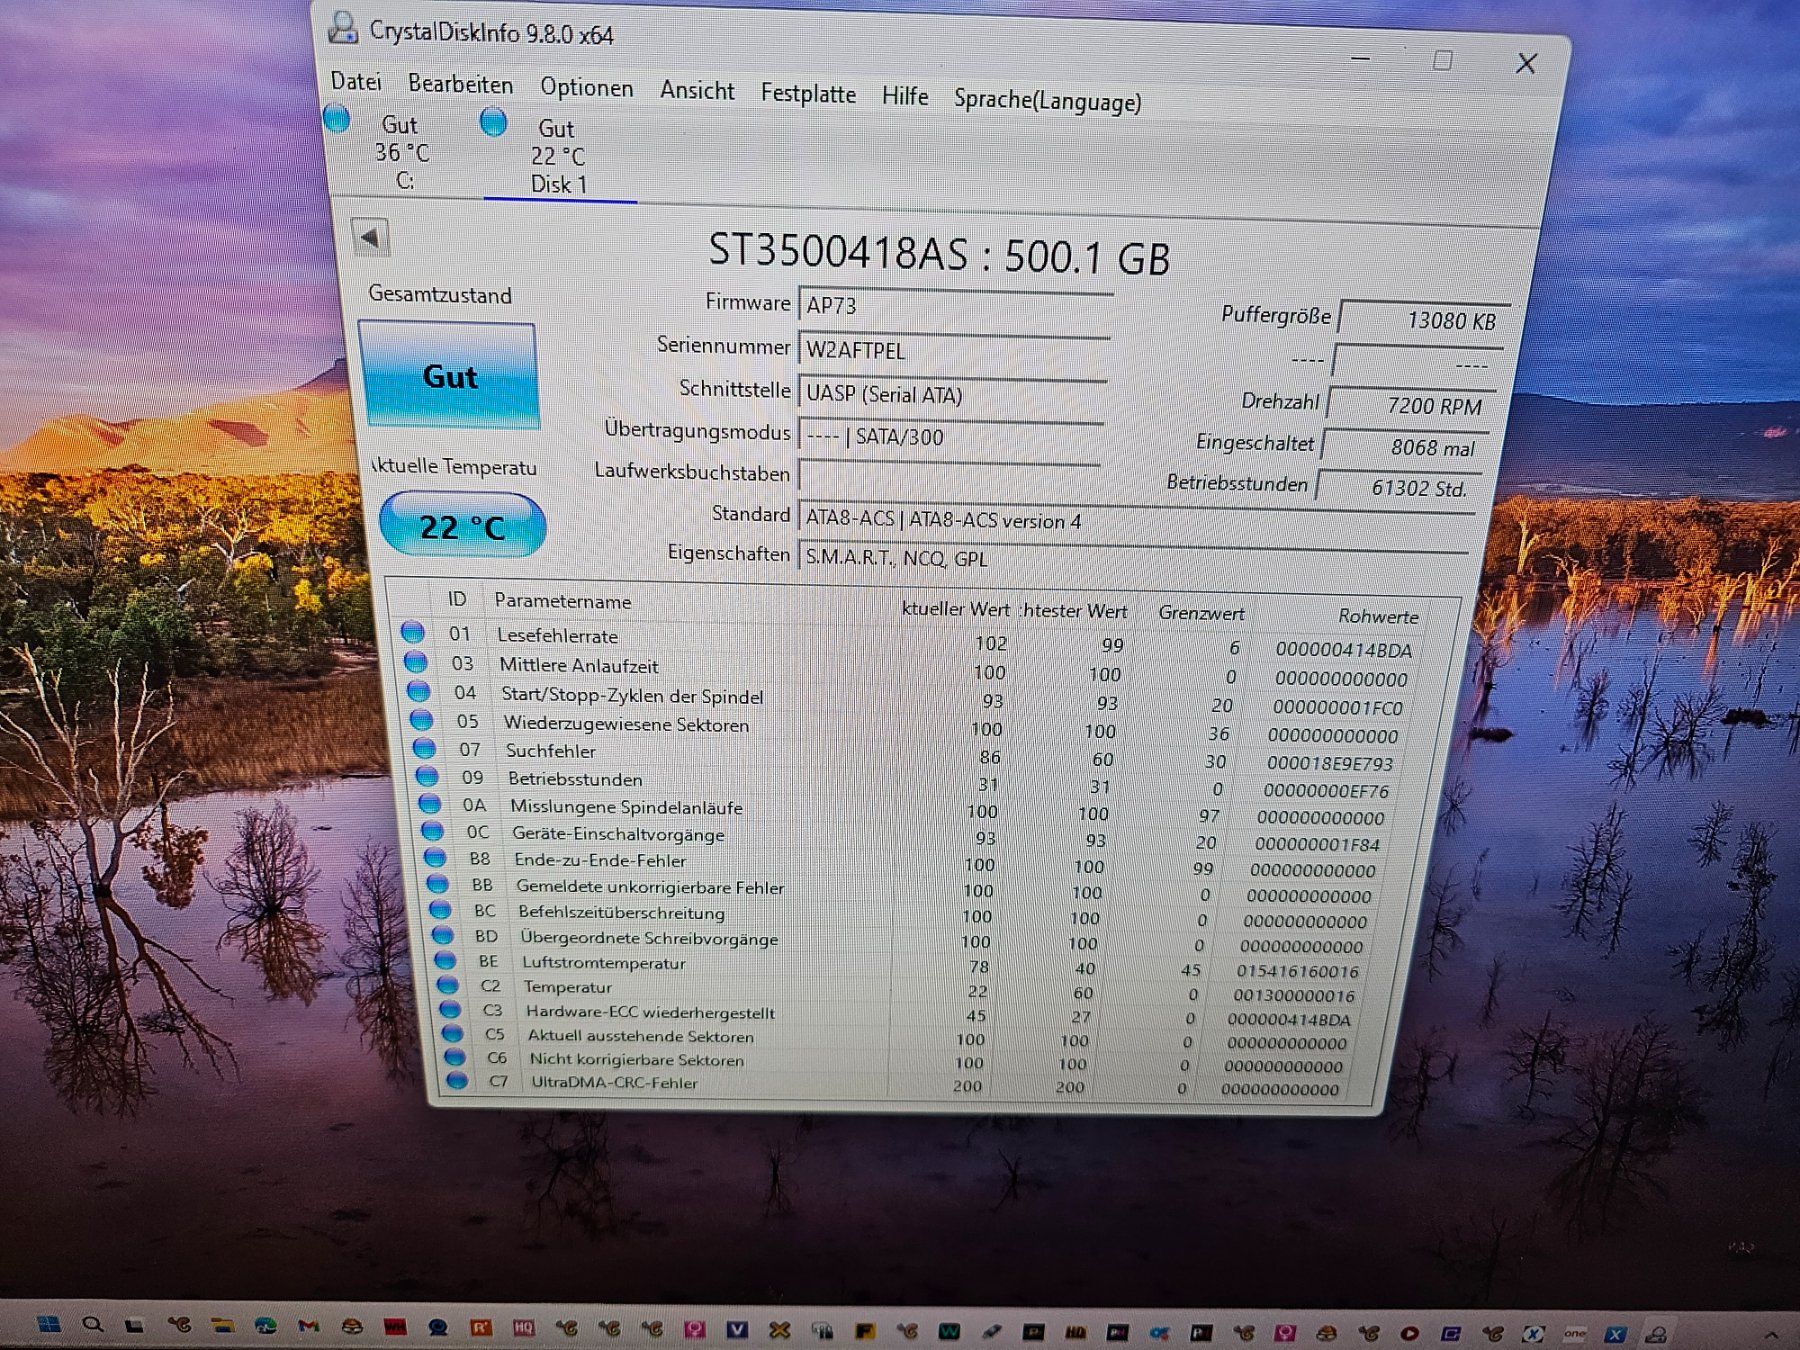Screen dimensions: 1800x1350
Task: Click status circle of B8 Ende-zu-Ende-Fehler row
Action: point(434,857)
